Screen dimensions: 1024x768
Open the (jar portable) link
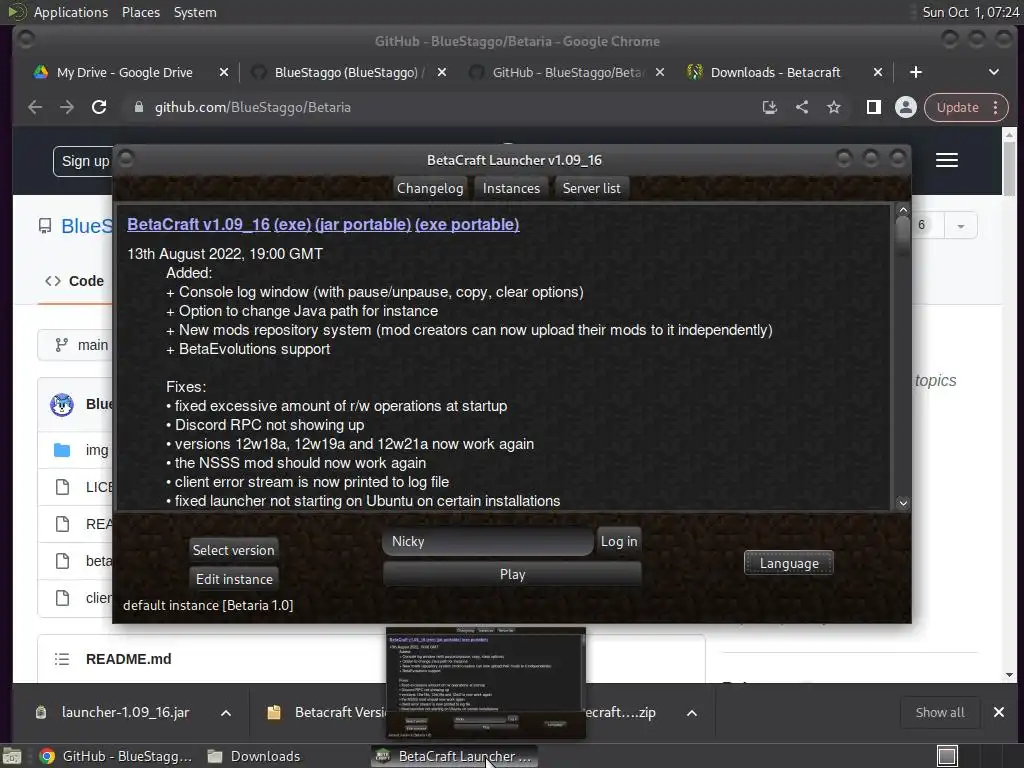[x=363, y=225]
